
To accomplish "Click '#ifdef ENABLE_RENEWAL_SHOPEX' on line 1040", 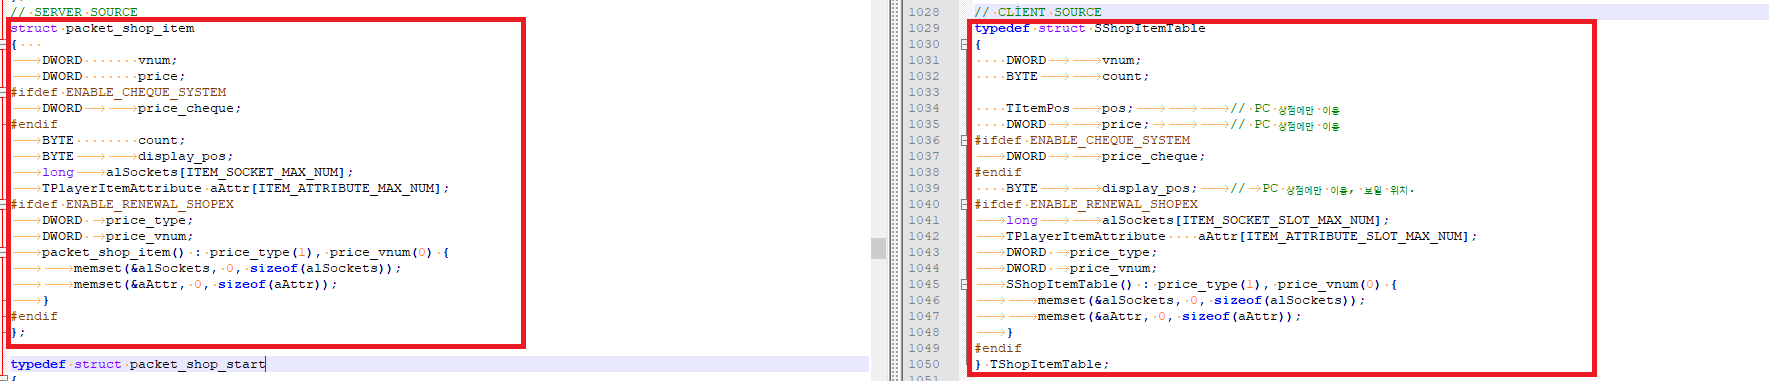I will click(1087, 204).
